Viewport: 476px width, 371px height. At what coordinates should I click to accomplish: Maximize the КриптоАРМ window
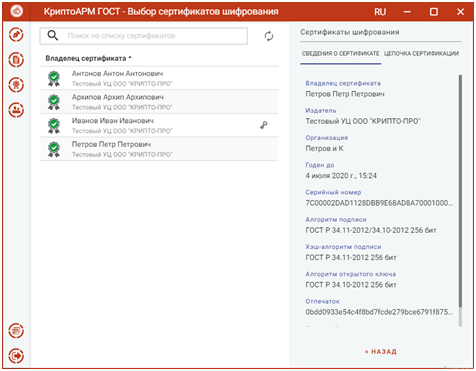pos(434,12)
